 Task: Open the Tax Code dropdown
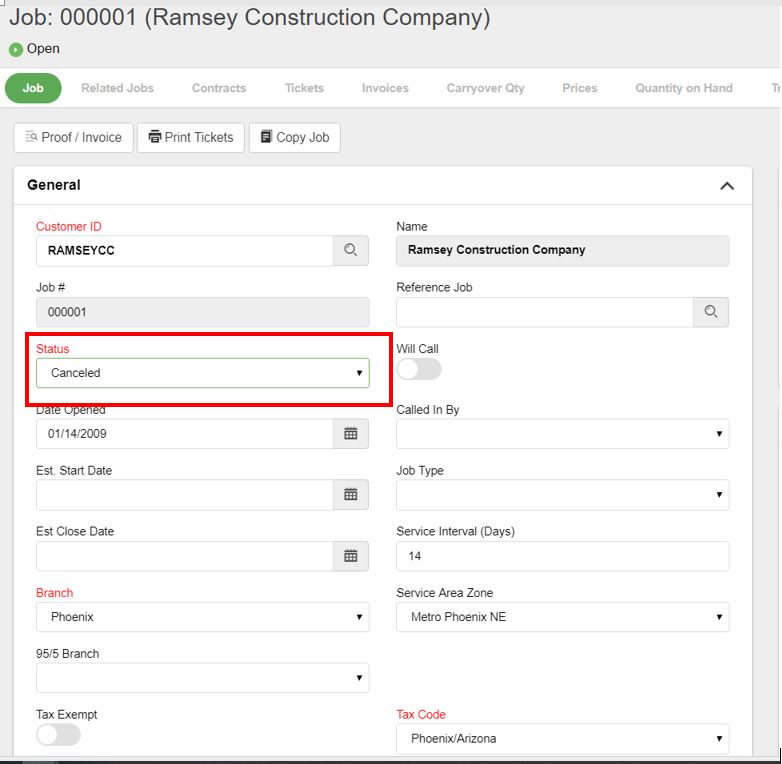[x=563, y=739]
